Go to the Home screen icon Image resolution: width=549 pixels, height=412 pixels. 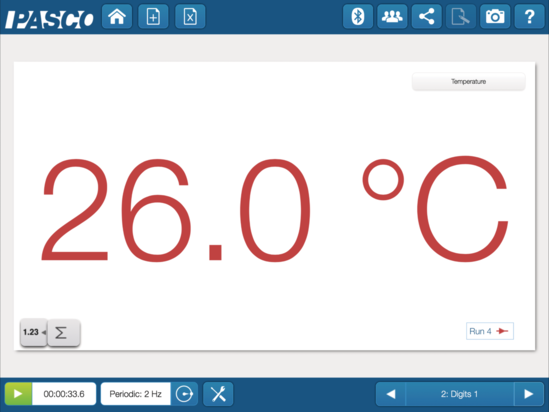(x=117, y=16)
